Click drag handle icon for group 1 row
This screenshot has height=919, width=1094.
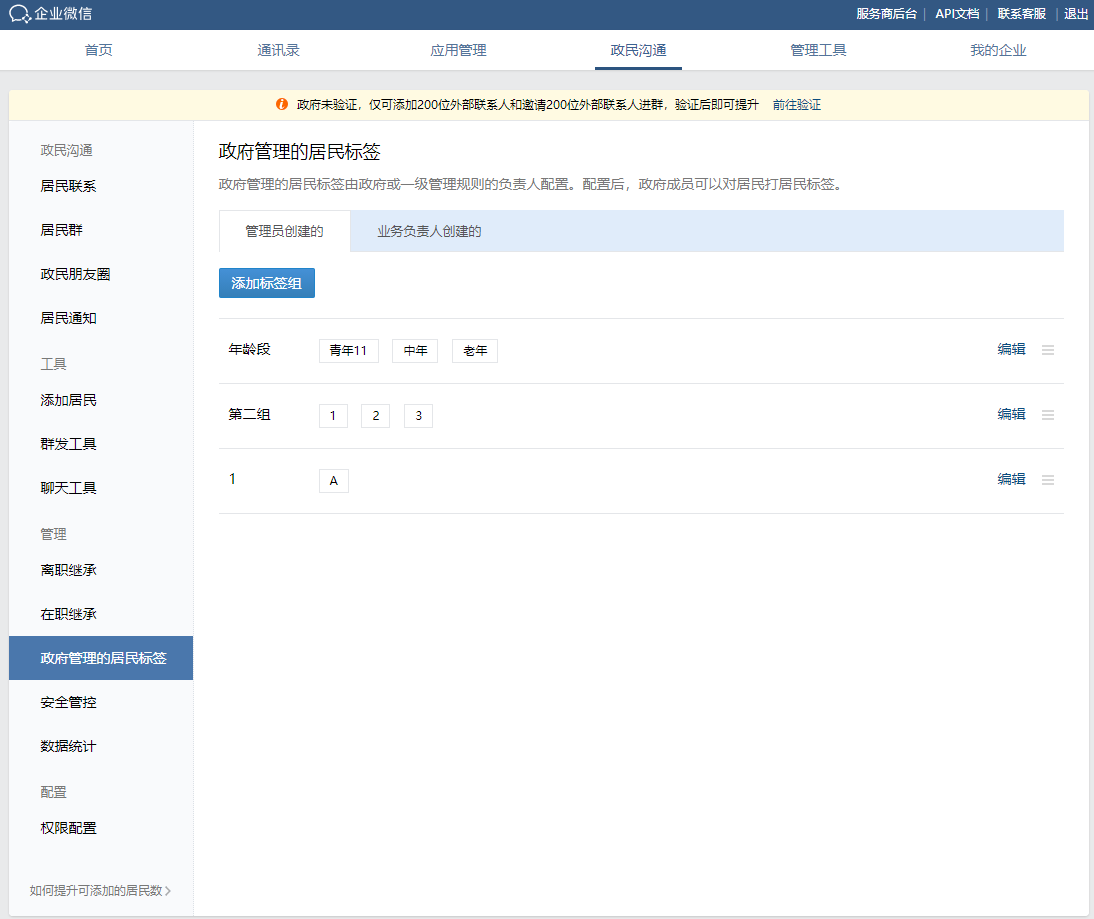[1048, 479]
